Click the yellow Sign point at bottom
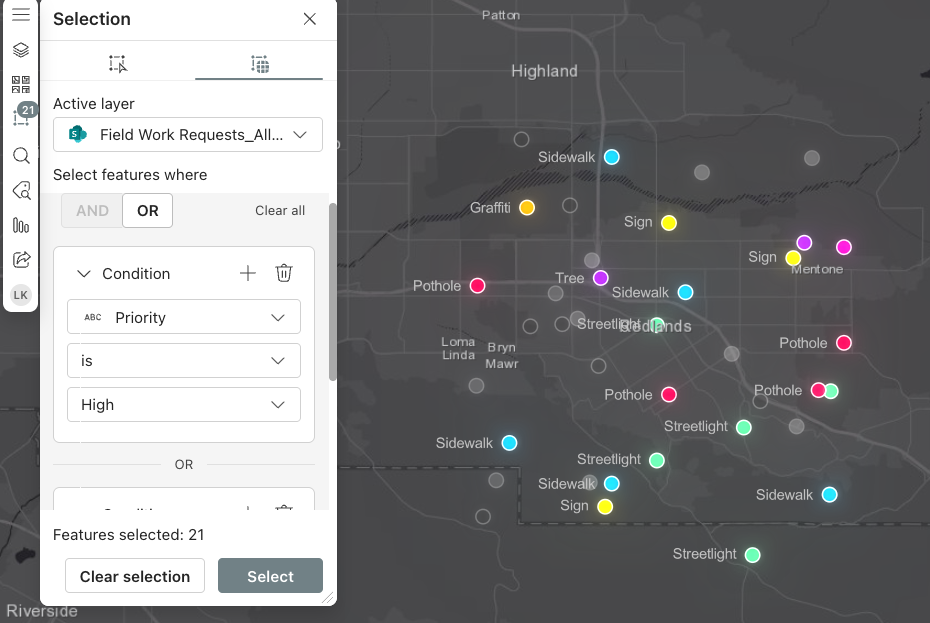This screenshot has width=930, height=623. coord(605,507)
